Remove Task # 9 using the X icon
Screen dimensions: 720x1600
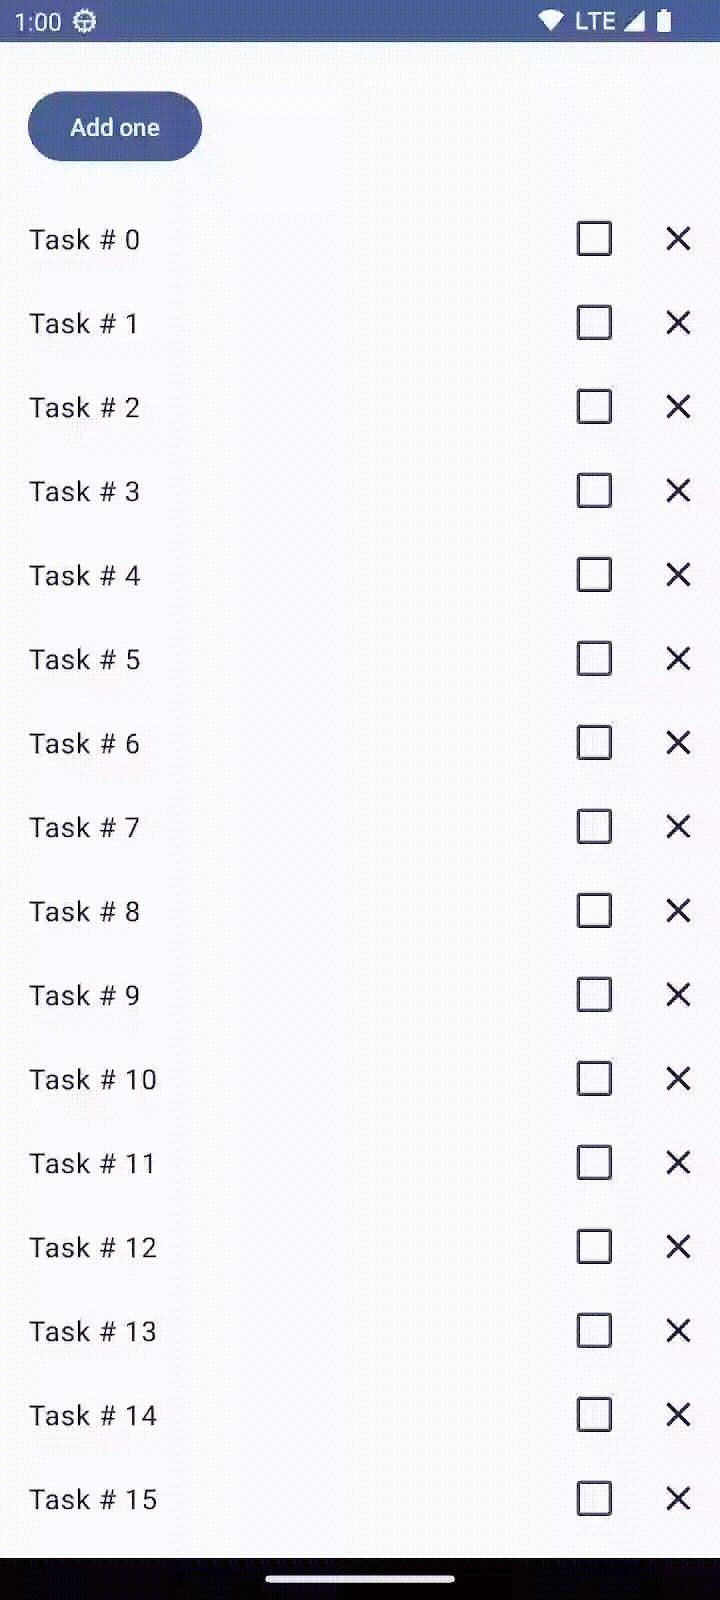point(677,994)
